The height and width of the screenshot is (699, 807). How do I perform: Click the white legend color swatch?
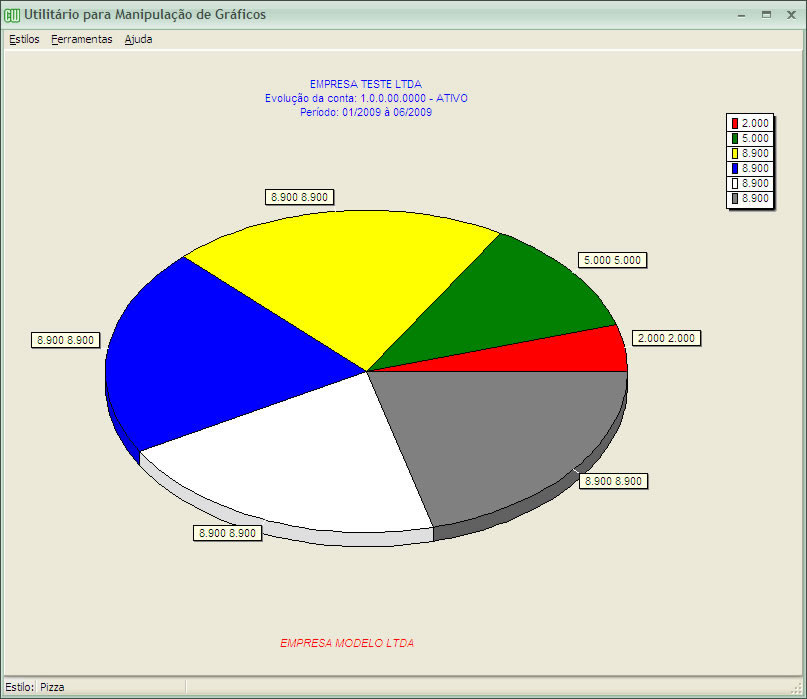tap(735, 183)
